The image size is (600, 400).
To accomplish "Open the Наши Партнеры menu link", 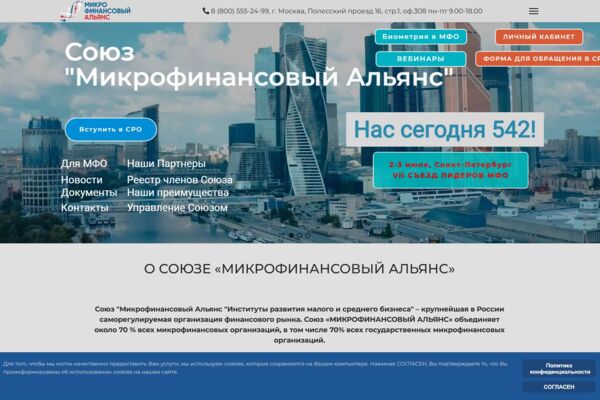I will coord(166,164).
